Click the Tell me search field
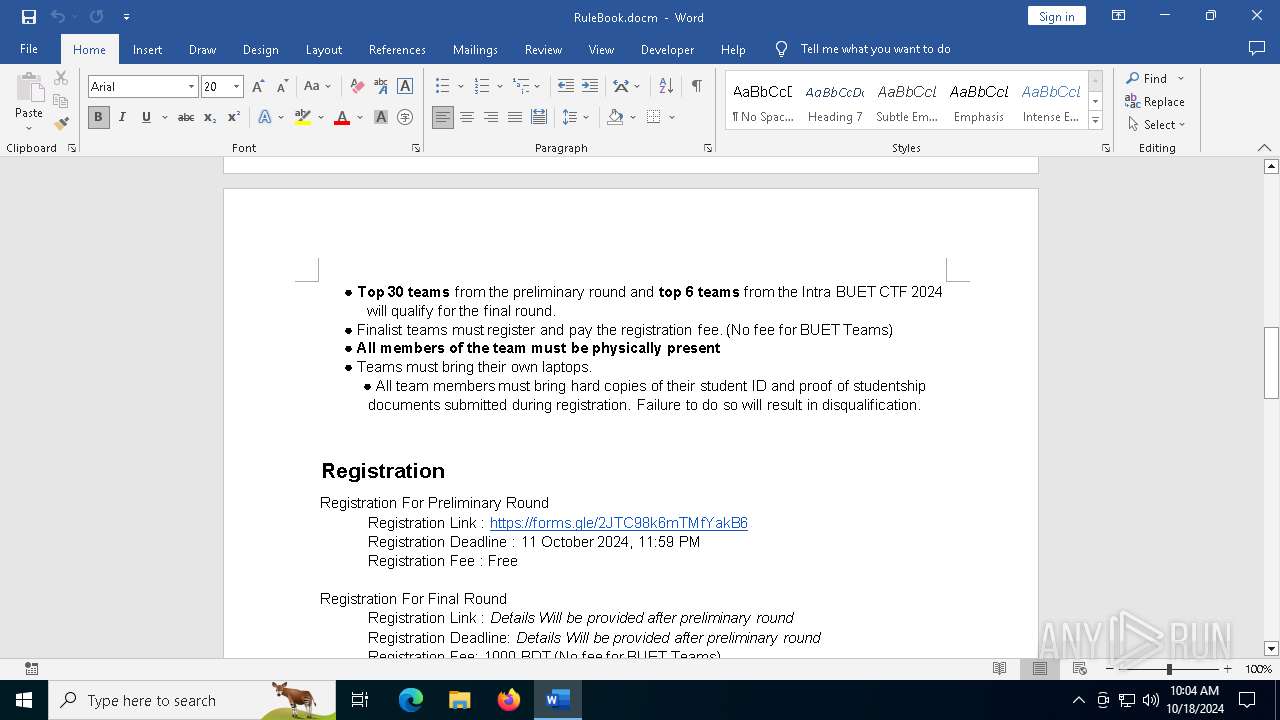This screenshot has height=720, width=1280. [x=875, y=49]
